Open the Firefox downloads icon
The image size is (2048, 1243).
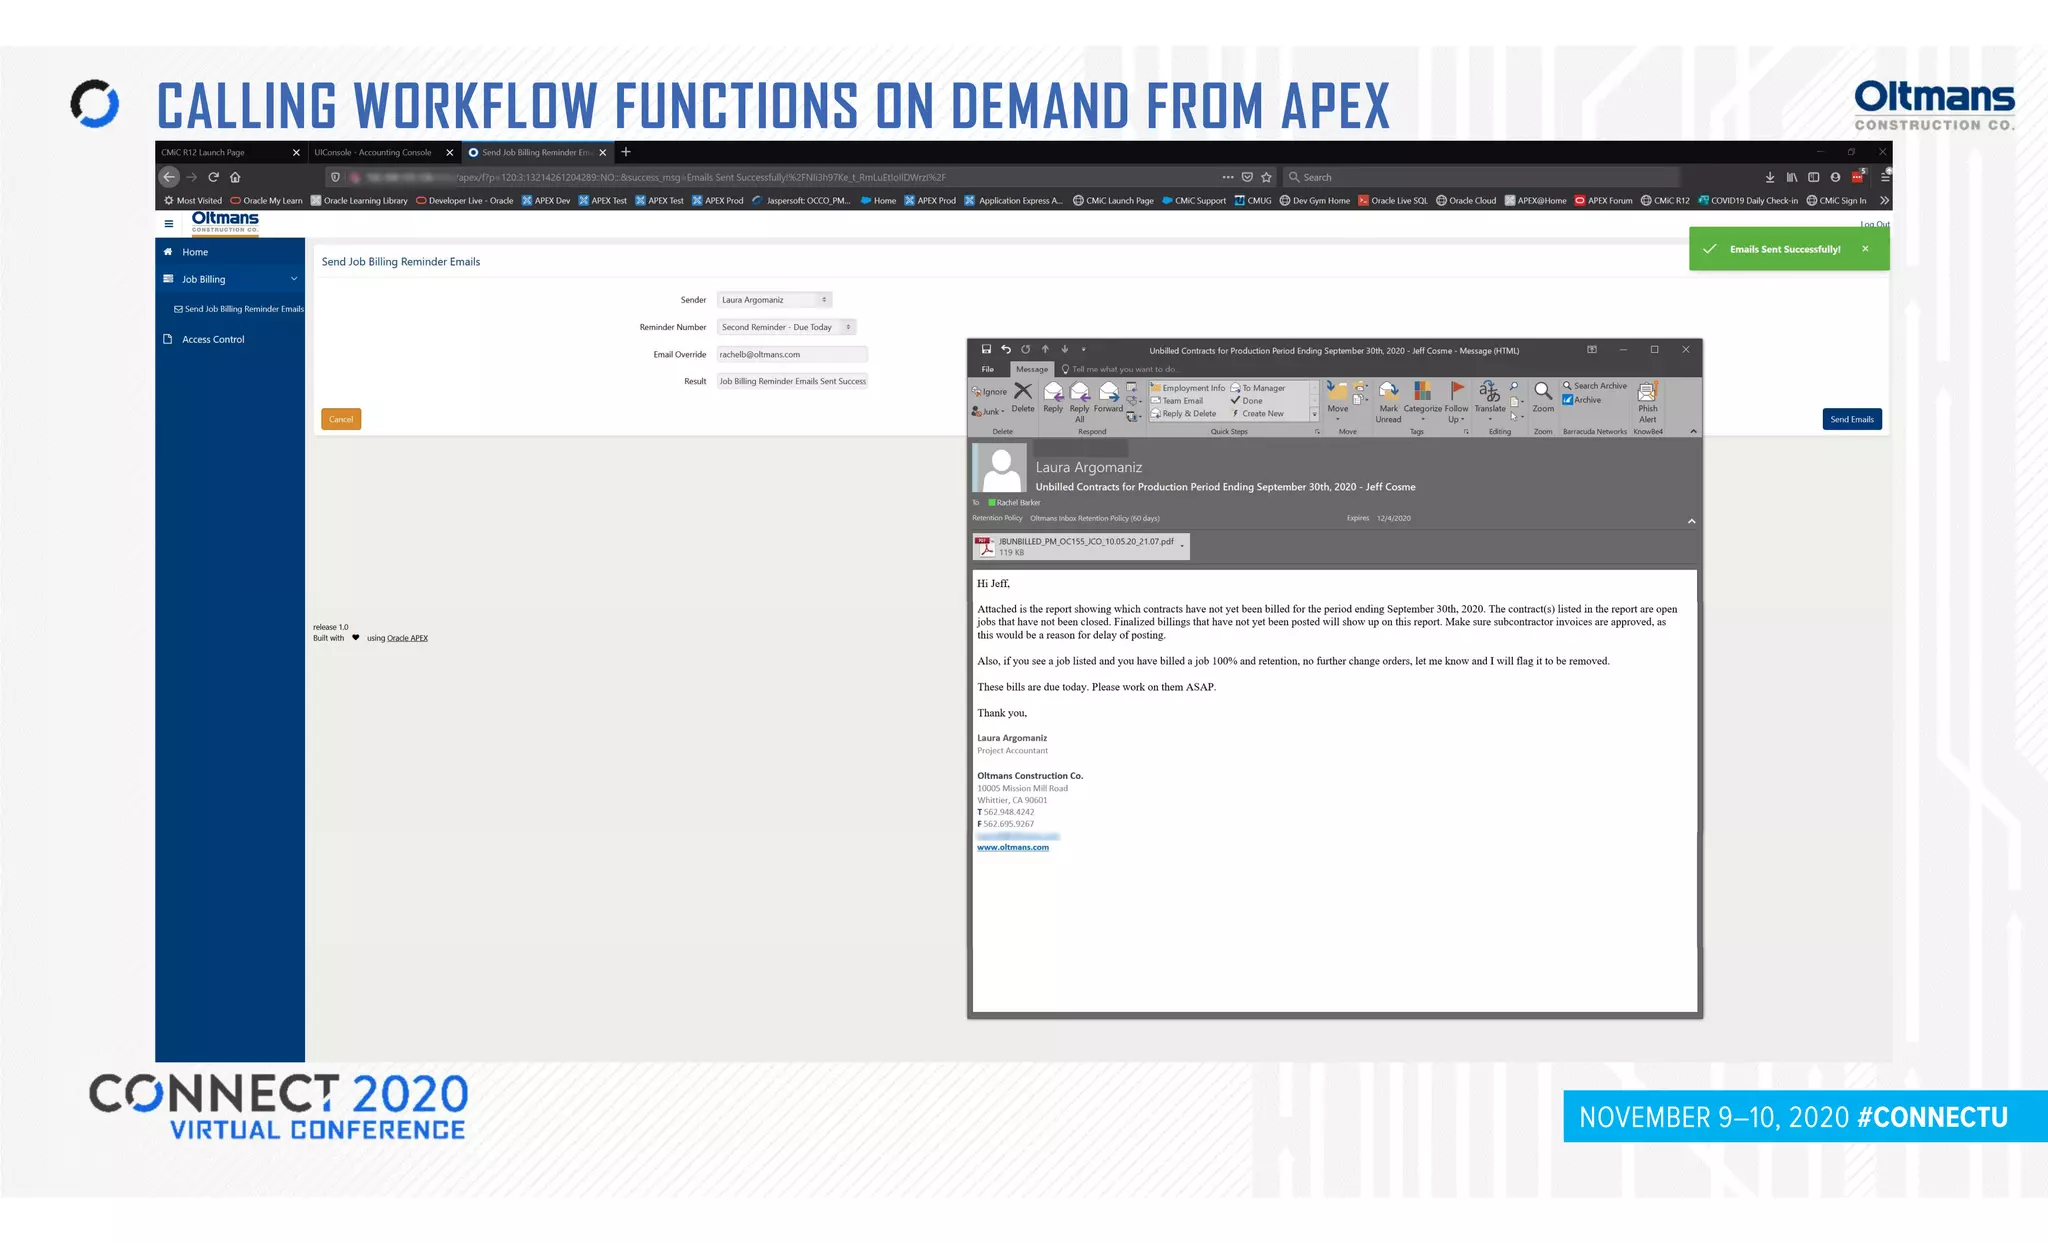pos(1770,177)
